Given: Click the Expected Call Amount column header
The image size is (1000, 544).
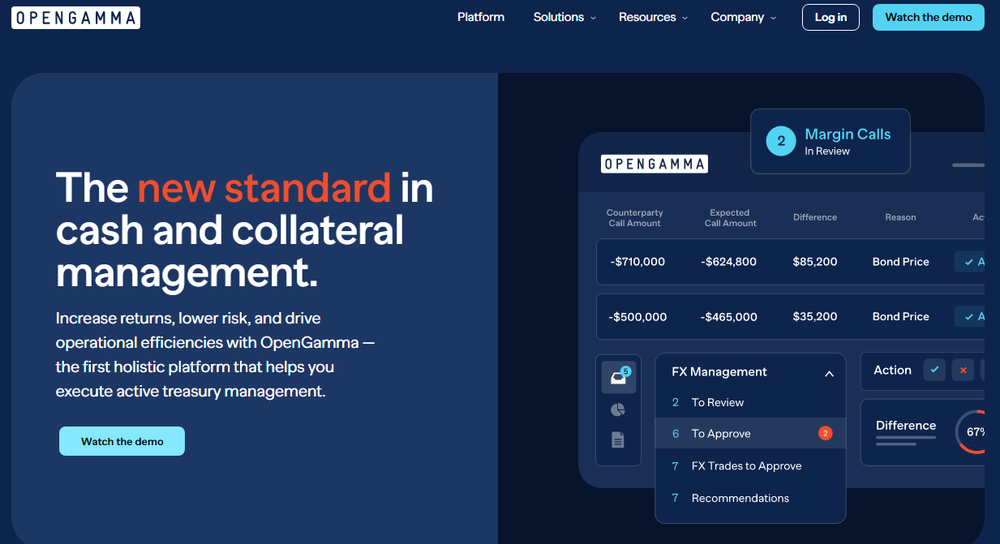Looking at the screenshot, I should tap(730, 217).
